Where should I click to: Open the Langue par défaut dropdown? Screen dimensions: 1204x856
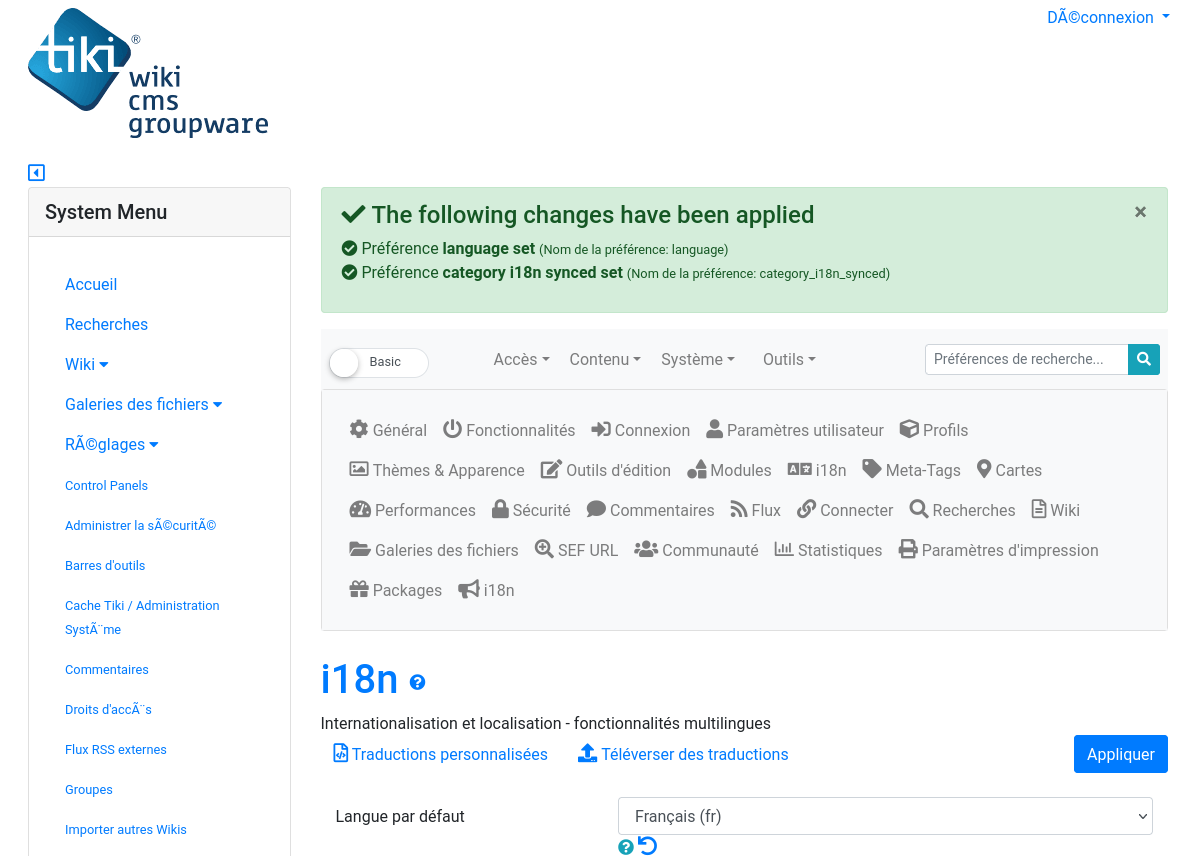tap(885, 816)
